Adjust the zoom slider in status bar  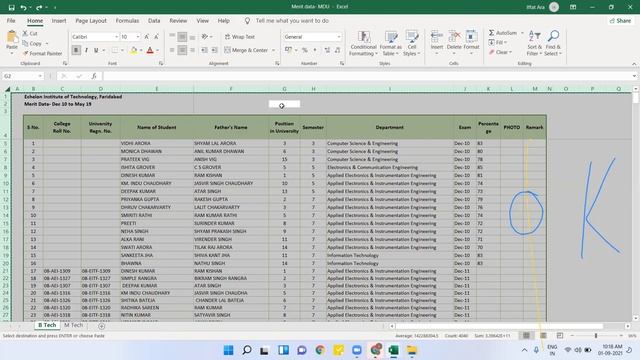point(596,336)
